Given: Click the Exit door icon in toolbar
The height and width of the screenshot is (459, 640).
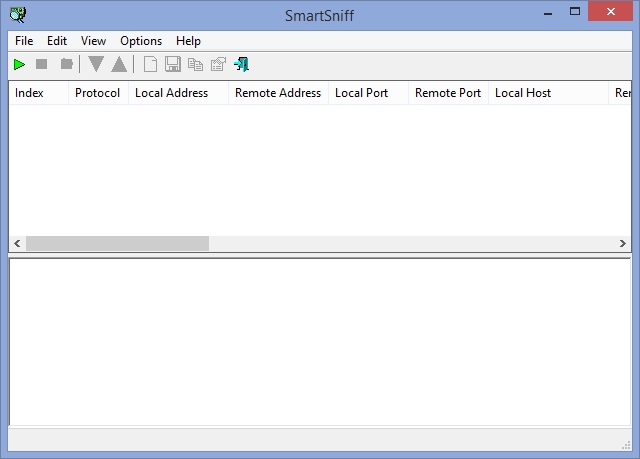Looking at the screenshot, I should point(242,65).
